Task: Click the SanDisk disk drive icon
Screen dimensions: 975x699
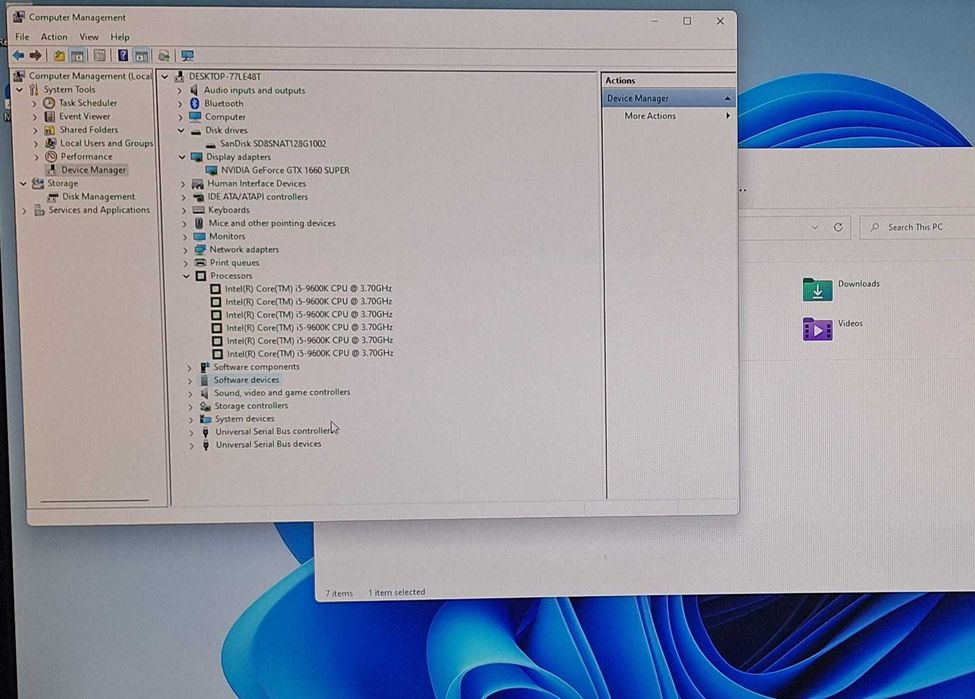Action: point(210,144)
